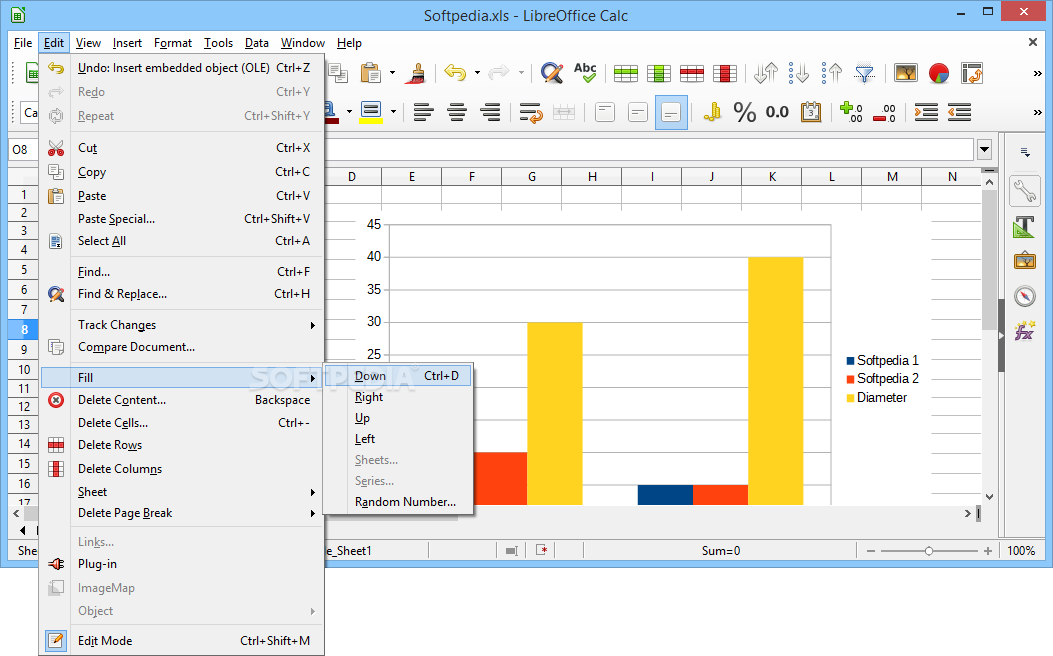Click the Increase Indent icon
This screenshot has height=656, width=1053.
coord(926,111)
